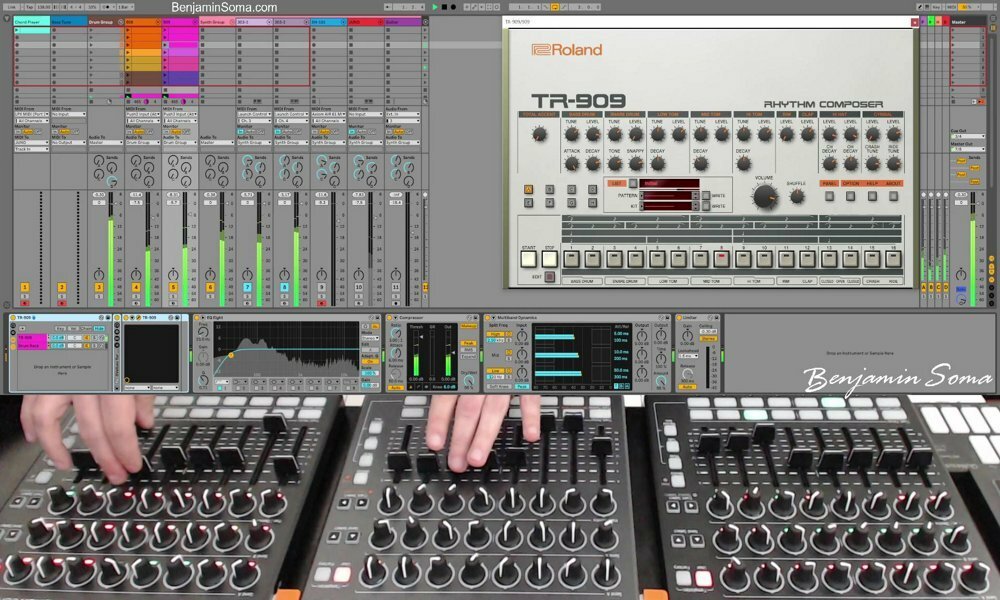Select the SH-101 track header

(328, 22)
